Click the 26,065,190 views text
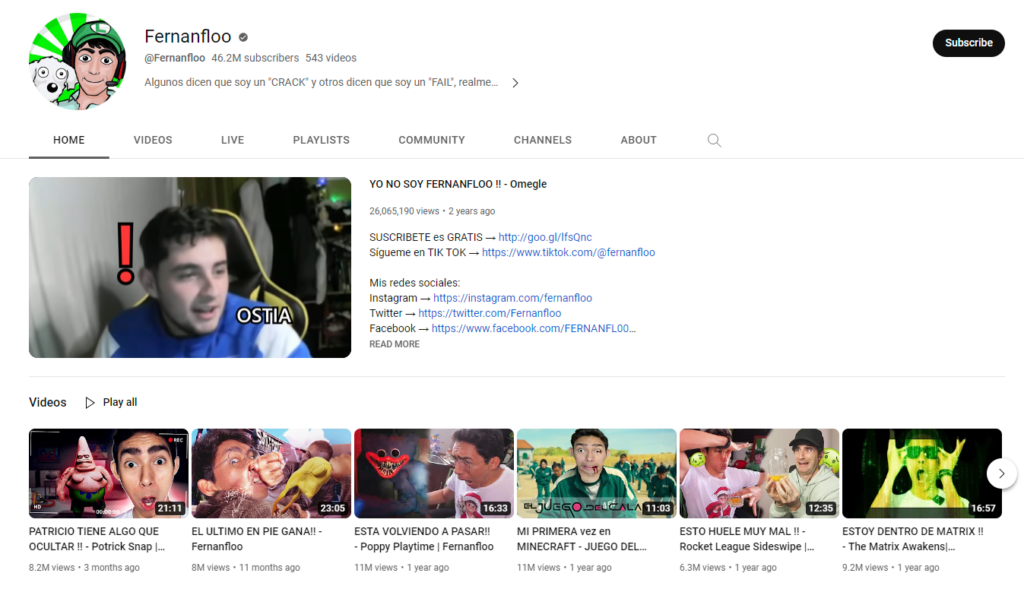Screen dimensions: 1024x589 click(404, 211)
